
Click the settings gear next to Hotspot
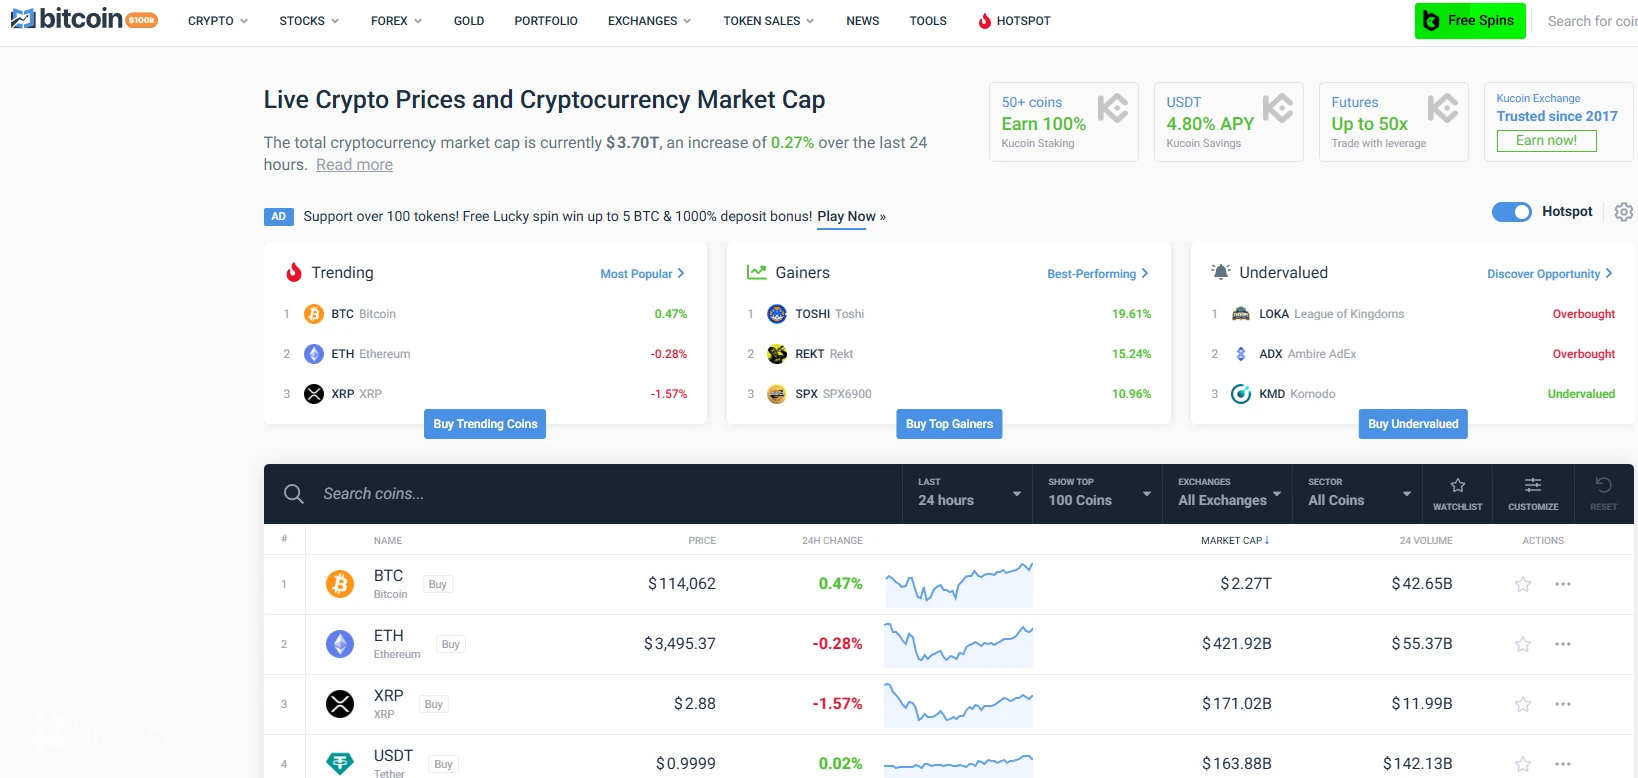tap(1624, 212)
